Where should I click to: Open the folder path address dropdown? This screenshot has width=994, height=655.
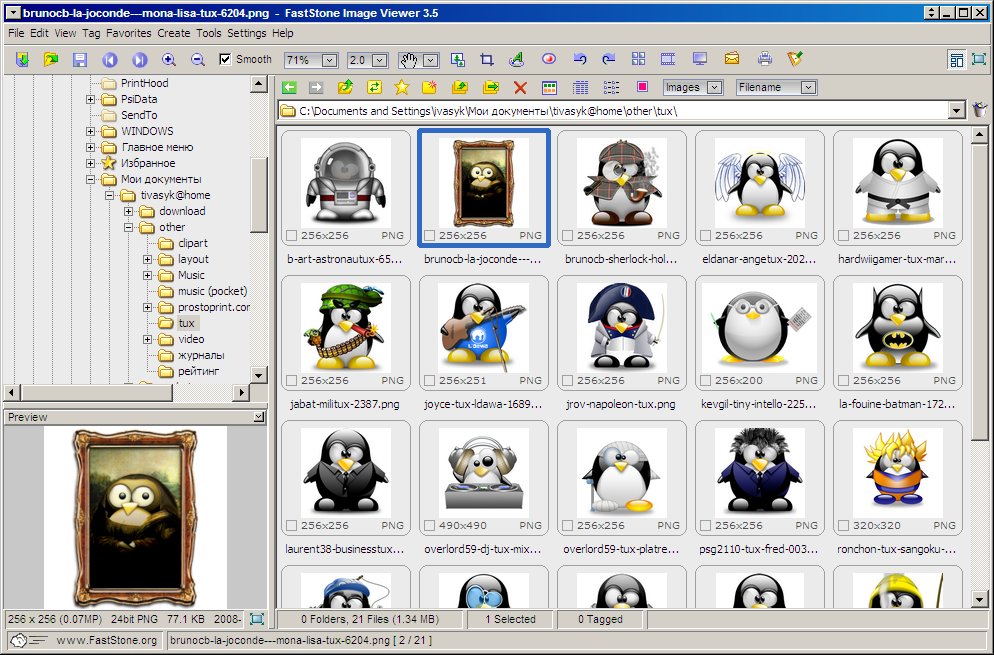point(957,111)
